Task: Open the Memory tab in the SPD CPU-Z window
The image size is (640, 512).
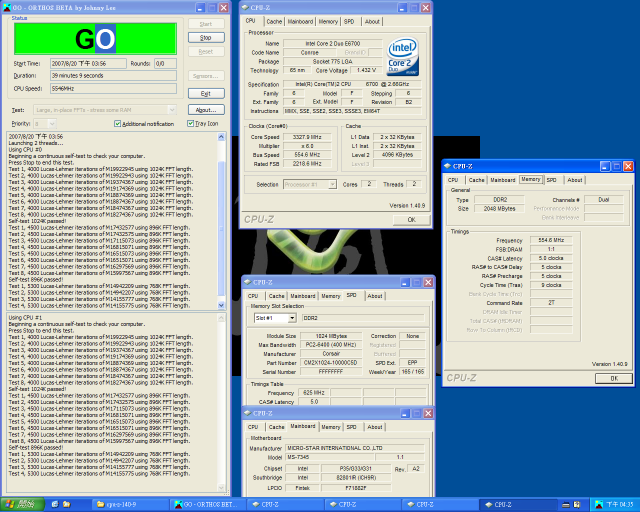Action: [x=331, y=296]
